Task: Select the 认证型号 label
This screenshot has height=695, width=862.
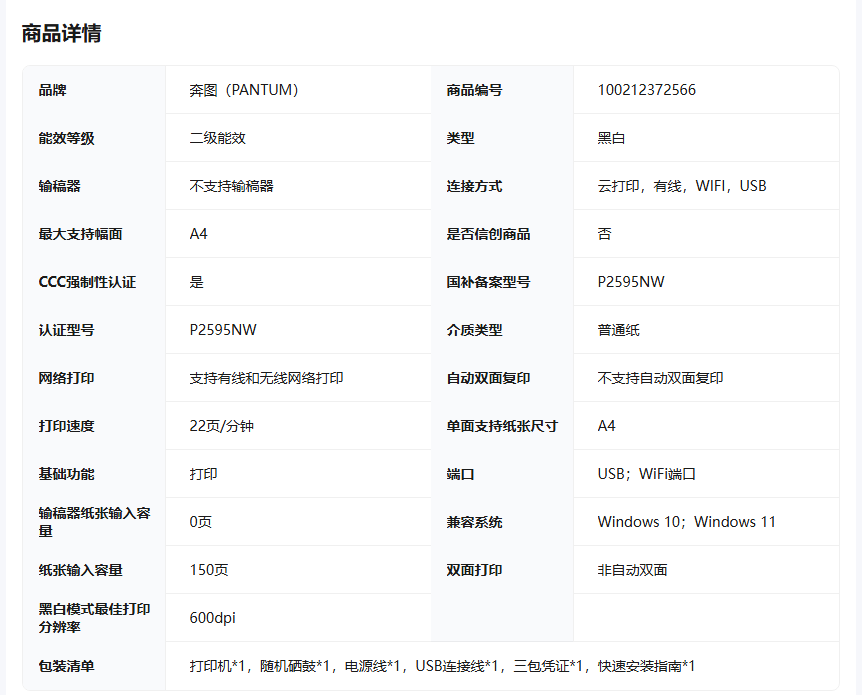Action: [67, 330]
